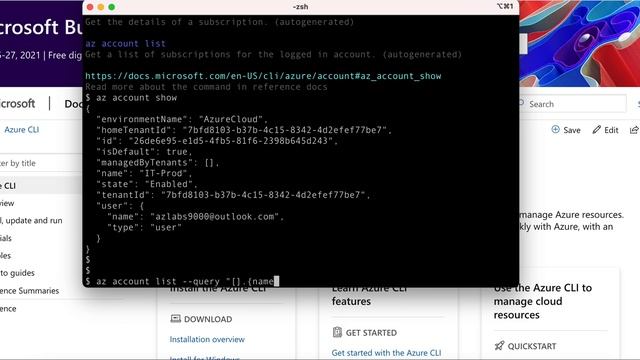Click the "tenantId" line in the terminal output
Screen dimensions: 640x360
point(233,195)
